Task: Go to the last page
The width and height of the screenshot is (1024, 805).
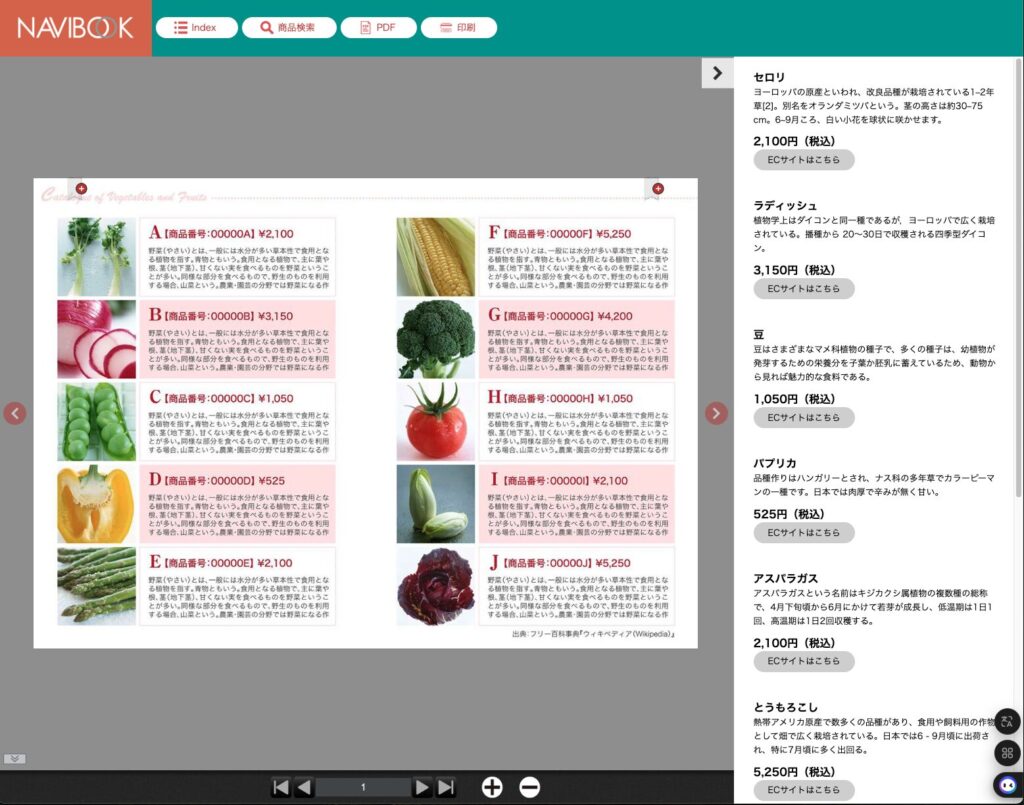Action: point(446,788)
